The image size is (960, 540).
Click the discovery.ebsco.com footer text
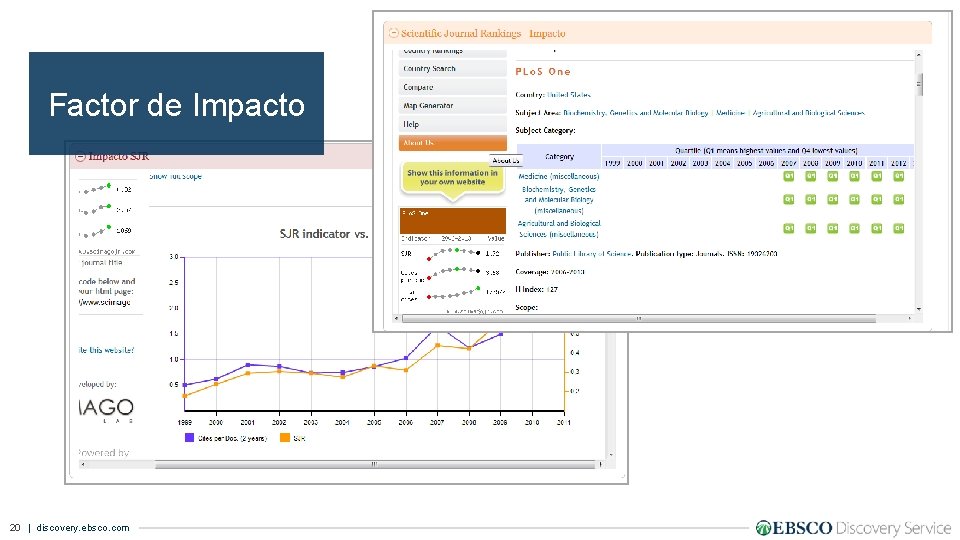(x=83, y=528)
